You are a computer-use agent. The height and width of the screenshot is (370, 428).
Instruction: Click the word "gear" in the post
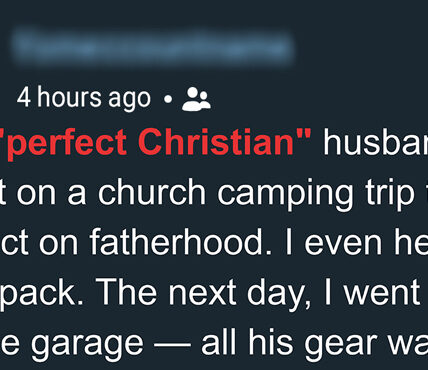340,345
